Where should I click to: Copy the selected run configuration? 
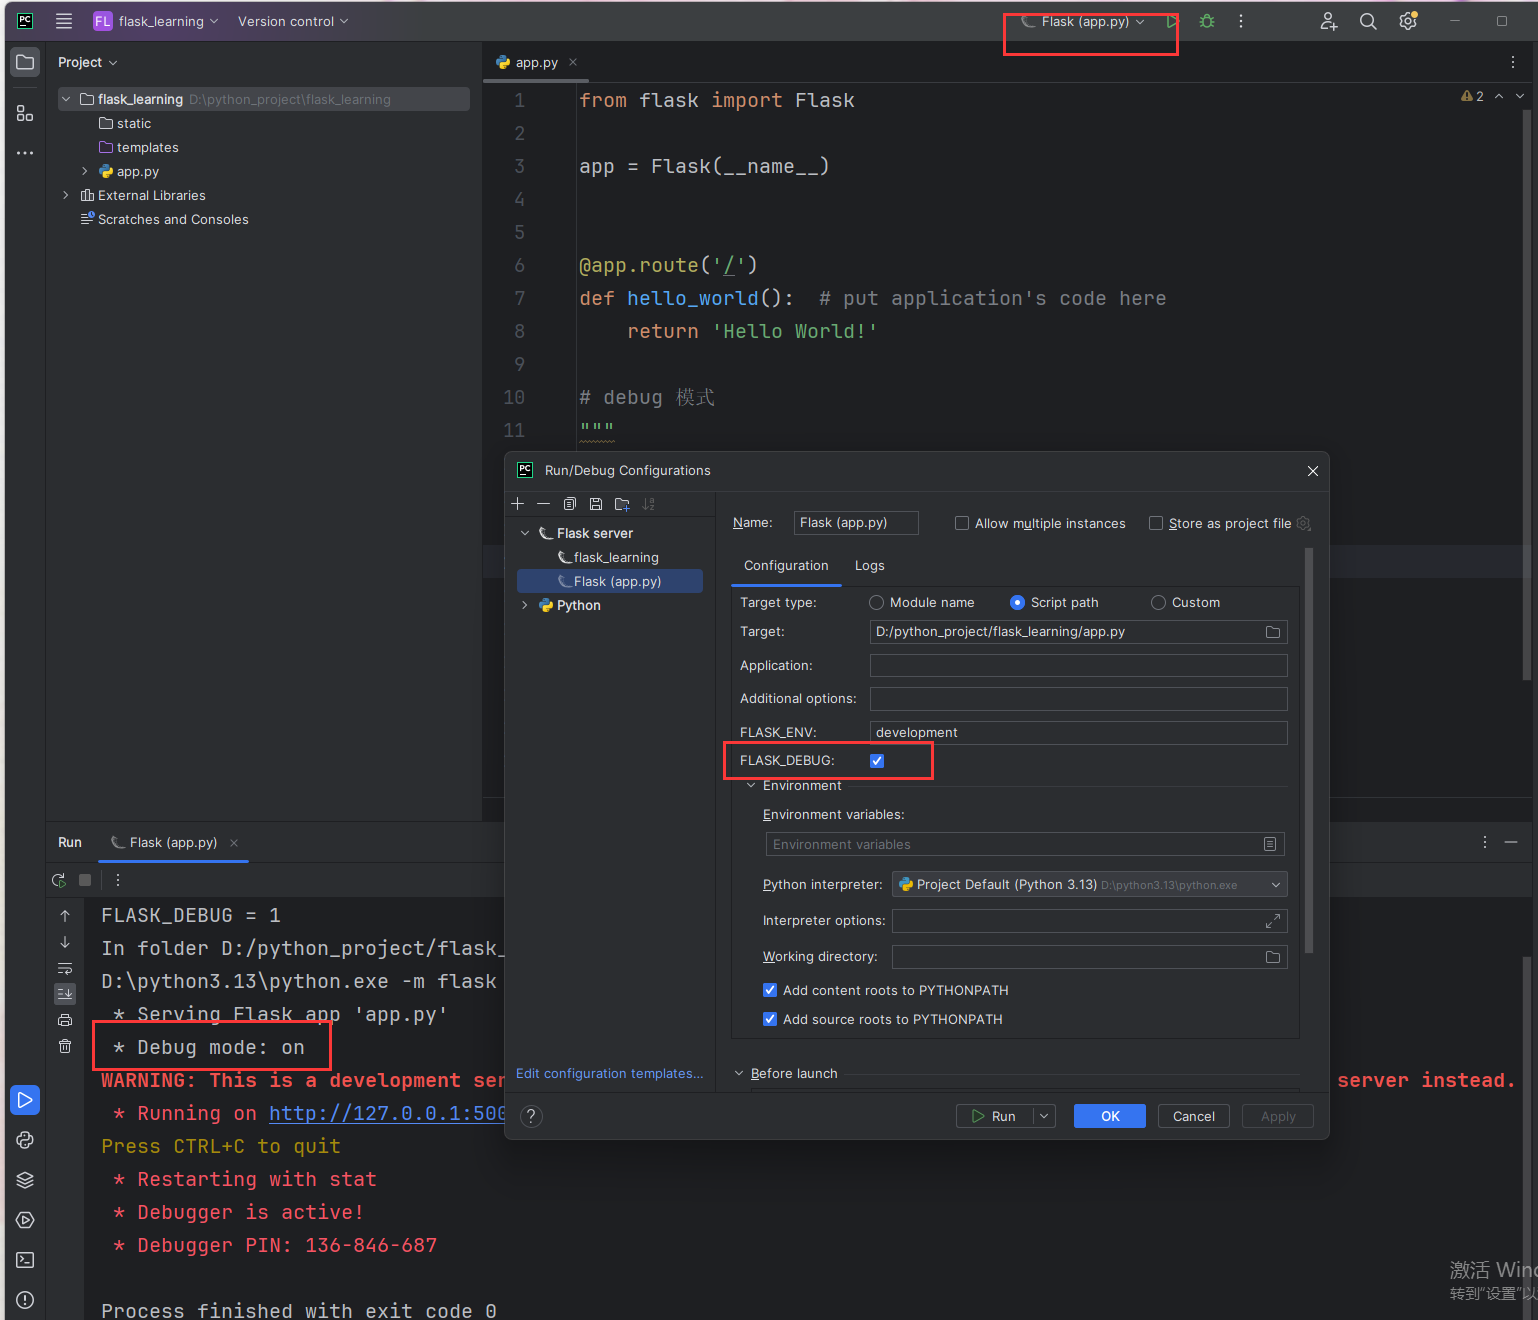pos(570,504)
